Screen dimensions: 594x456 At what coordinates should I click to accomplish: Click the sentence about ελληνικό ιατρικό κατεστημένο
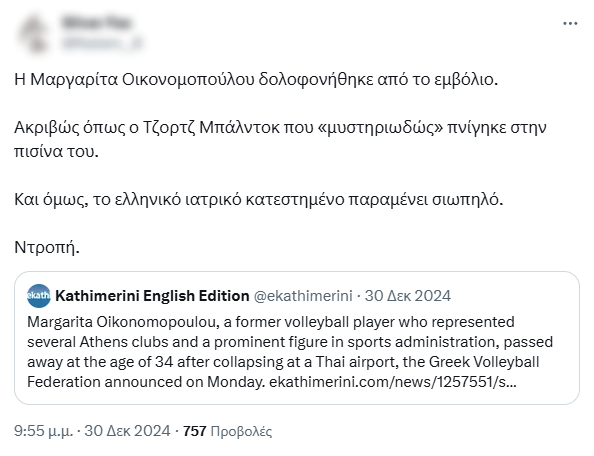[259, 199]
